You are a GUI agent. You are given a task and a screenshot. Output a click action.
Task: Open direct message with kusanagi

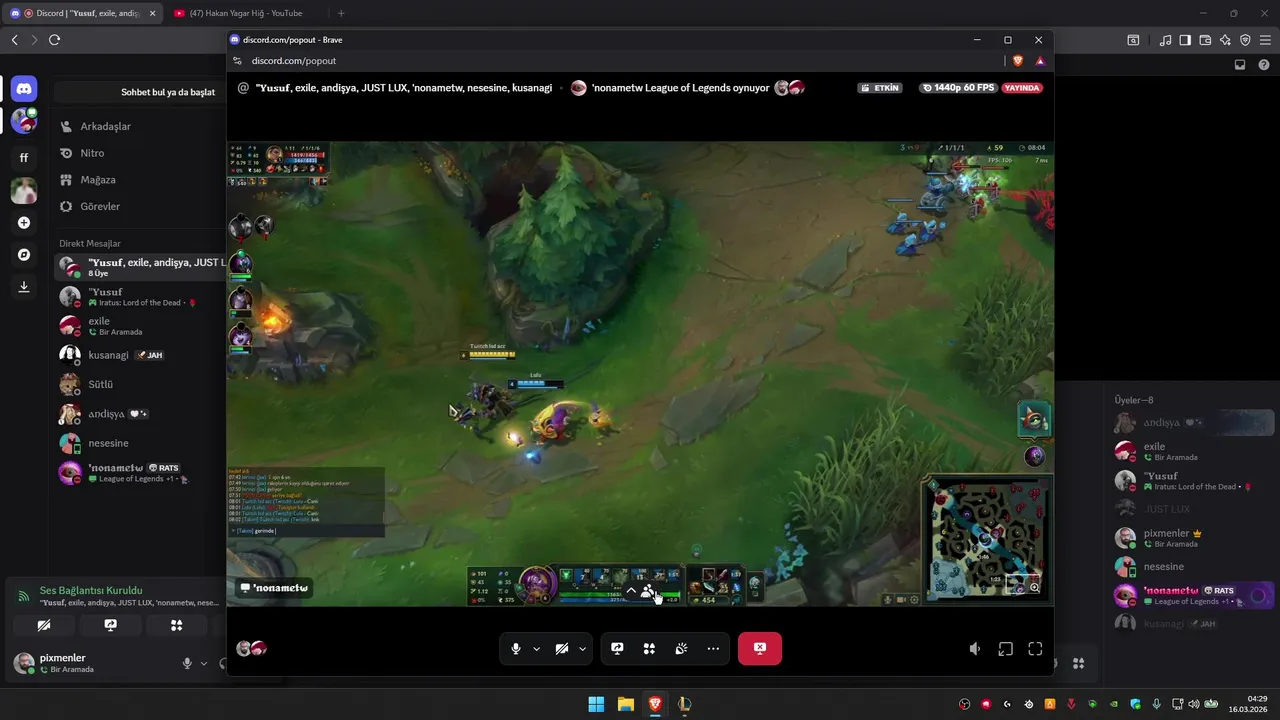[139, 355]
